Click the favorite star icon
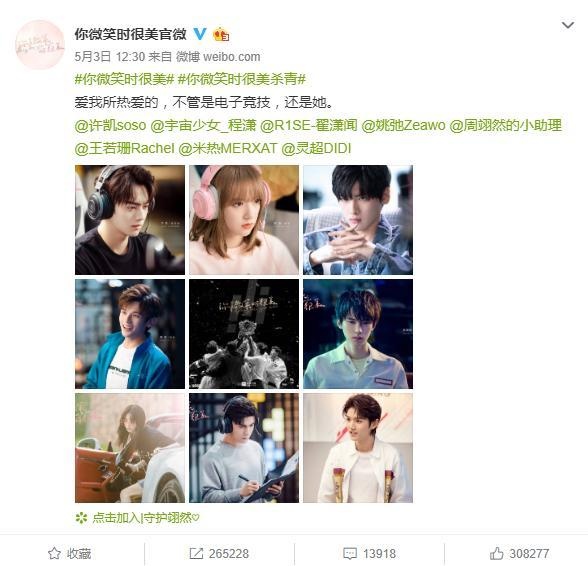 [x=54, y=553]
